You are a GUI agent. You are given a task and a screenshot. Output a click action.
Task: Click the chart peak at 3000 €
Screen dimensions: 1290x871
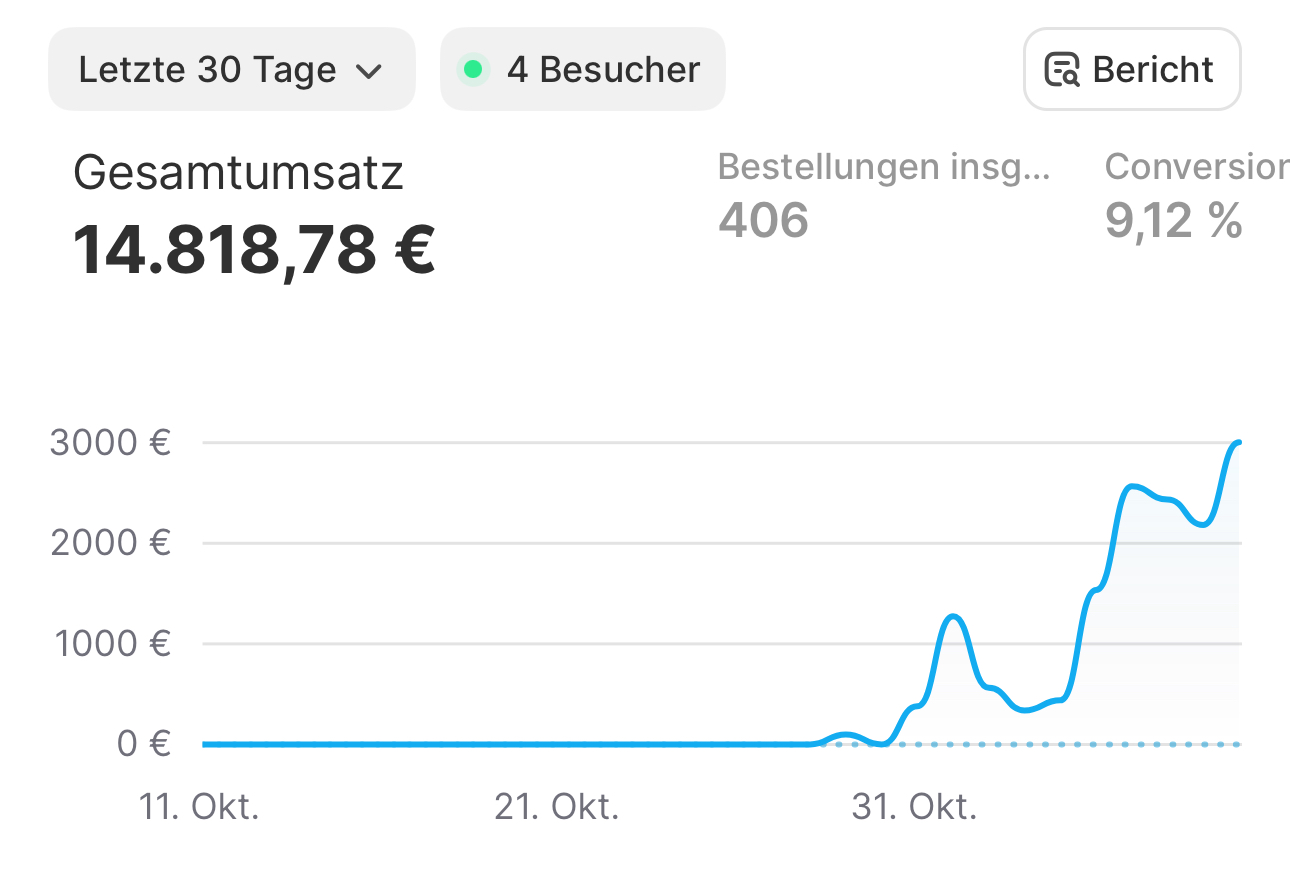click(x=1238, y=442)
